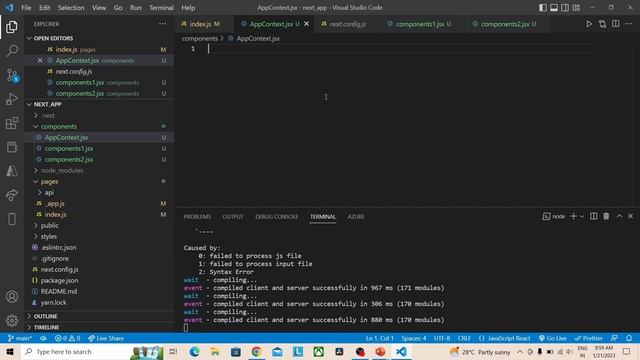Switch to the Problems panel tab

point(197,217)
